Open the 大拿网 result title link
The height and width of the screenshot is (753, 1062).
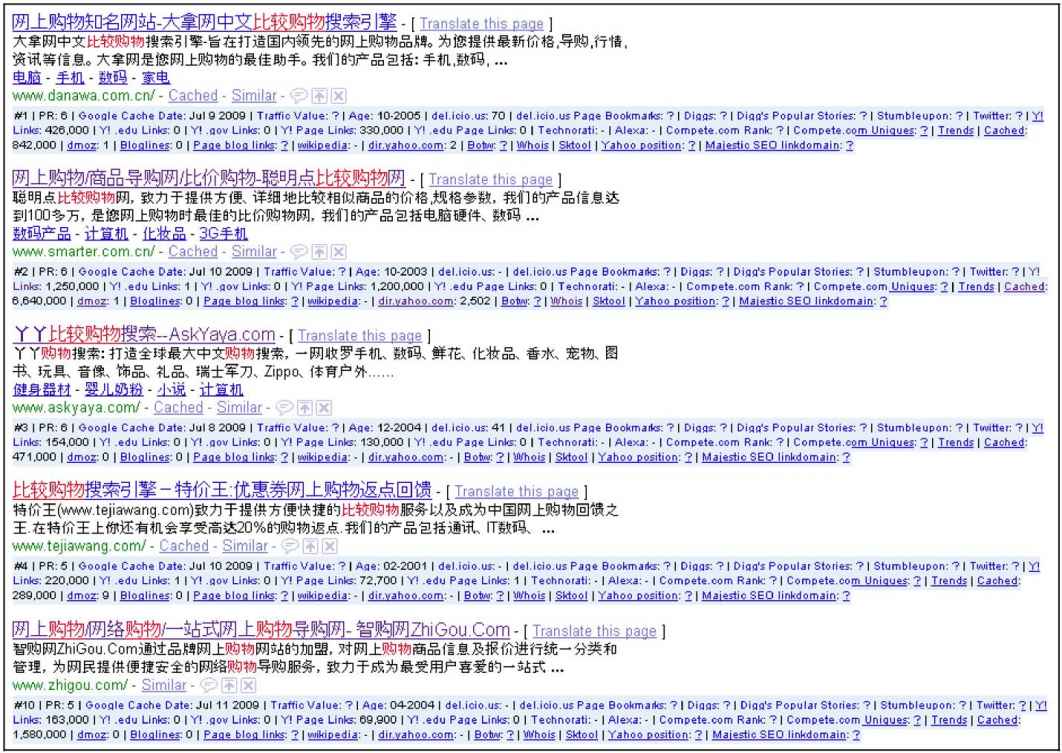click(205, 22)
